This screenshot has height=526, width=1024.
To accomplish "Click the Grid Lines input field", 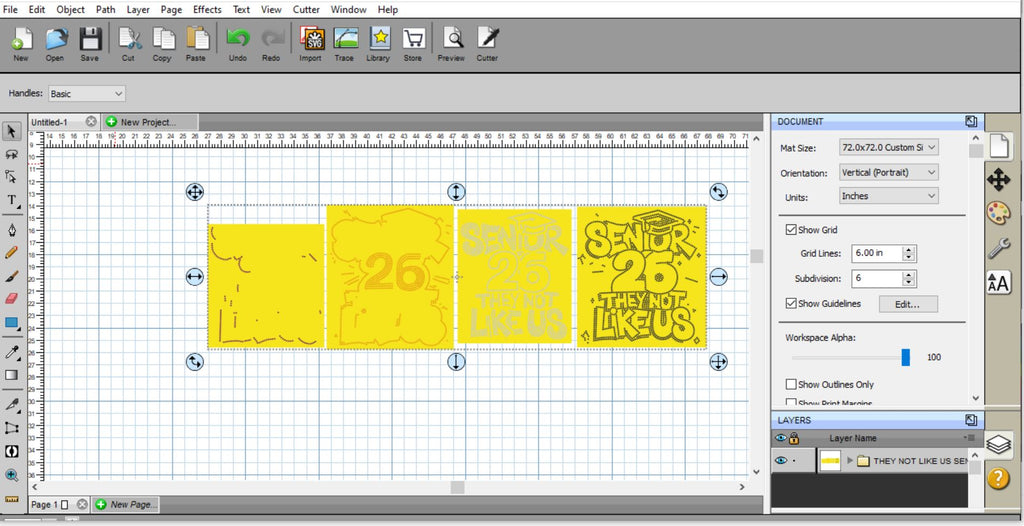I will click(x=877, y=254).
